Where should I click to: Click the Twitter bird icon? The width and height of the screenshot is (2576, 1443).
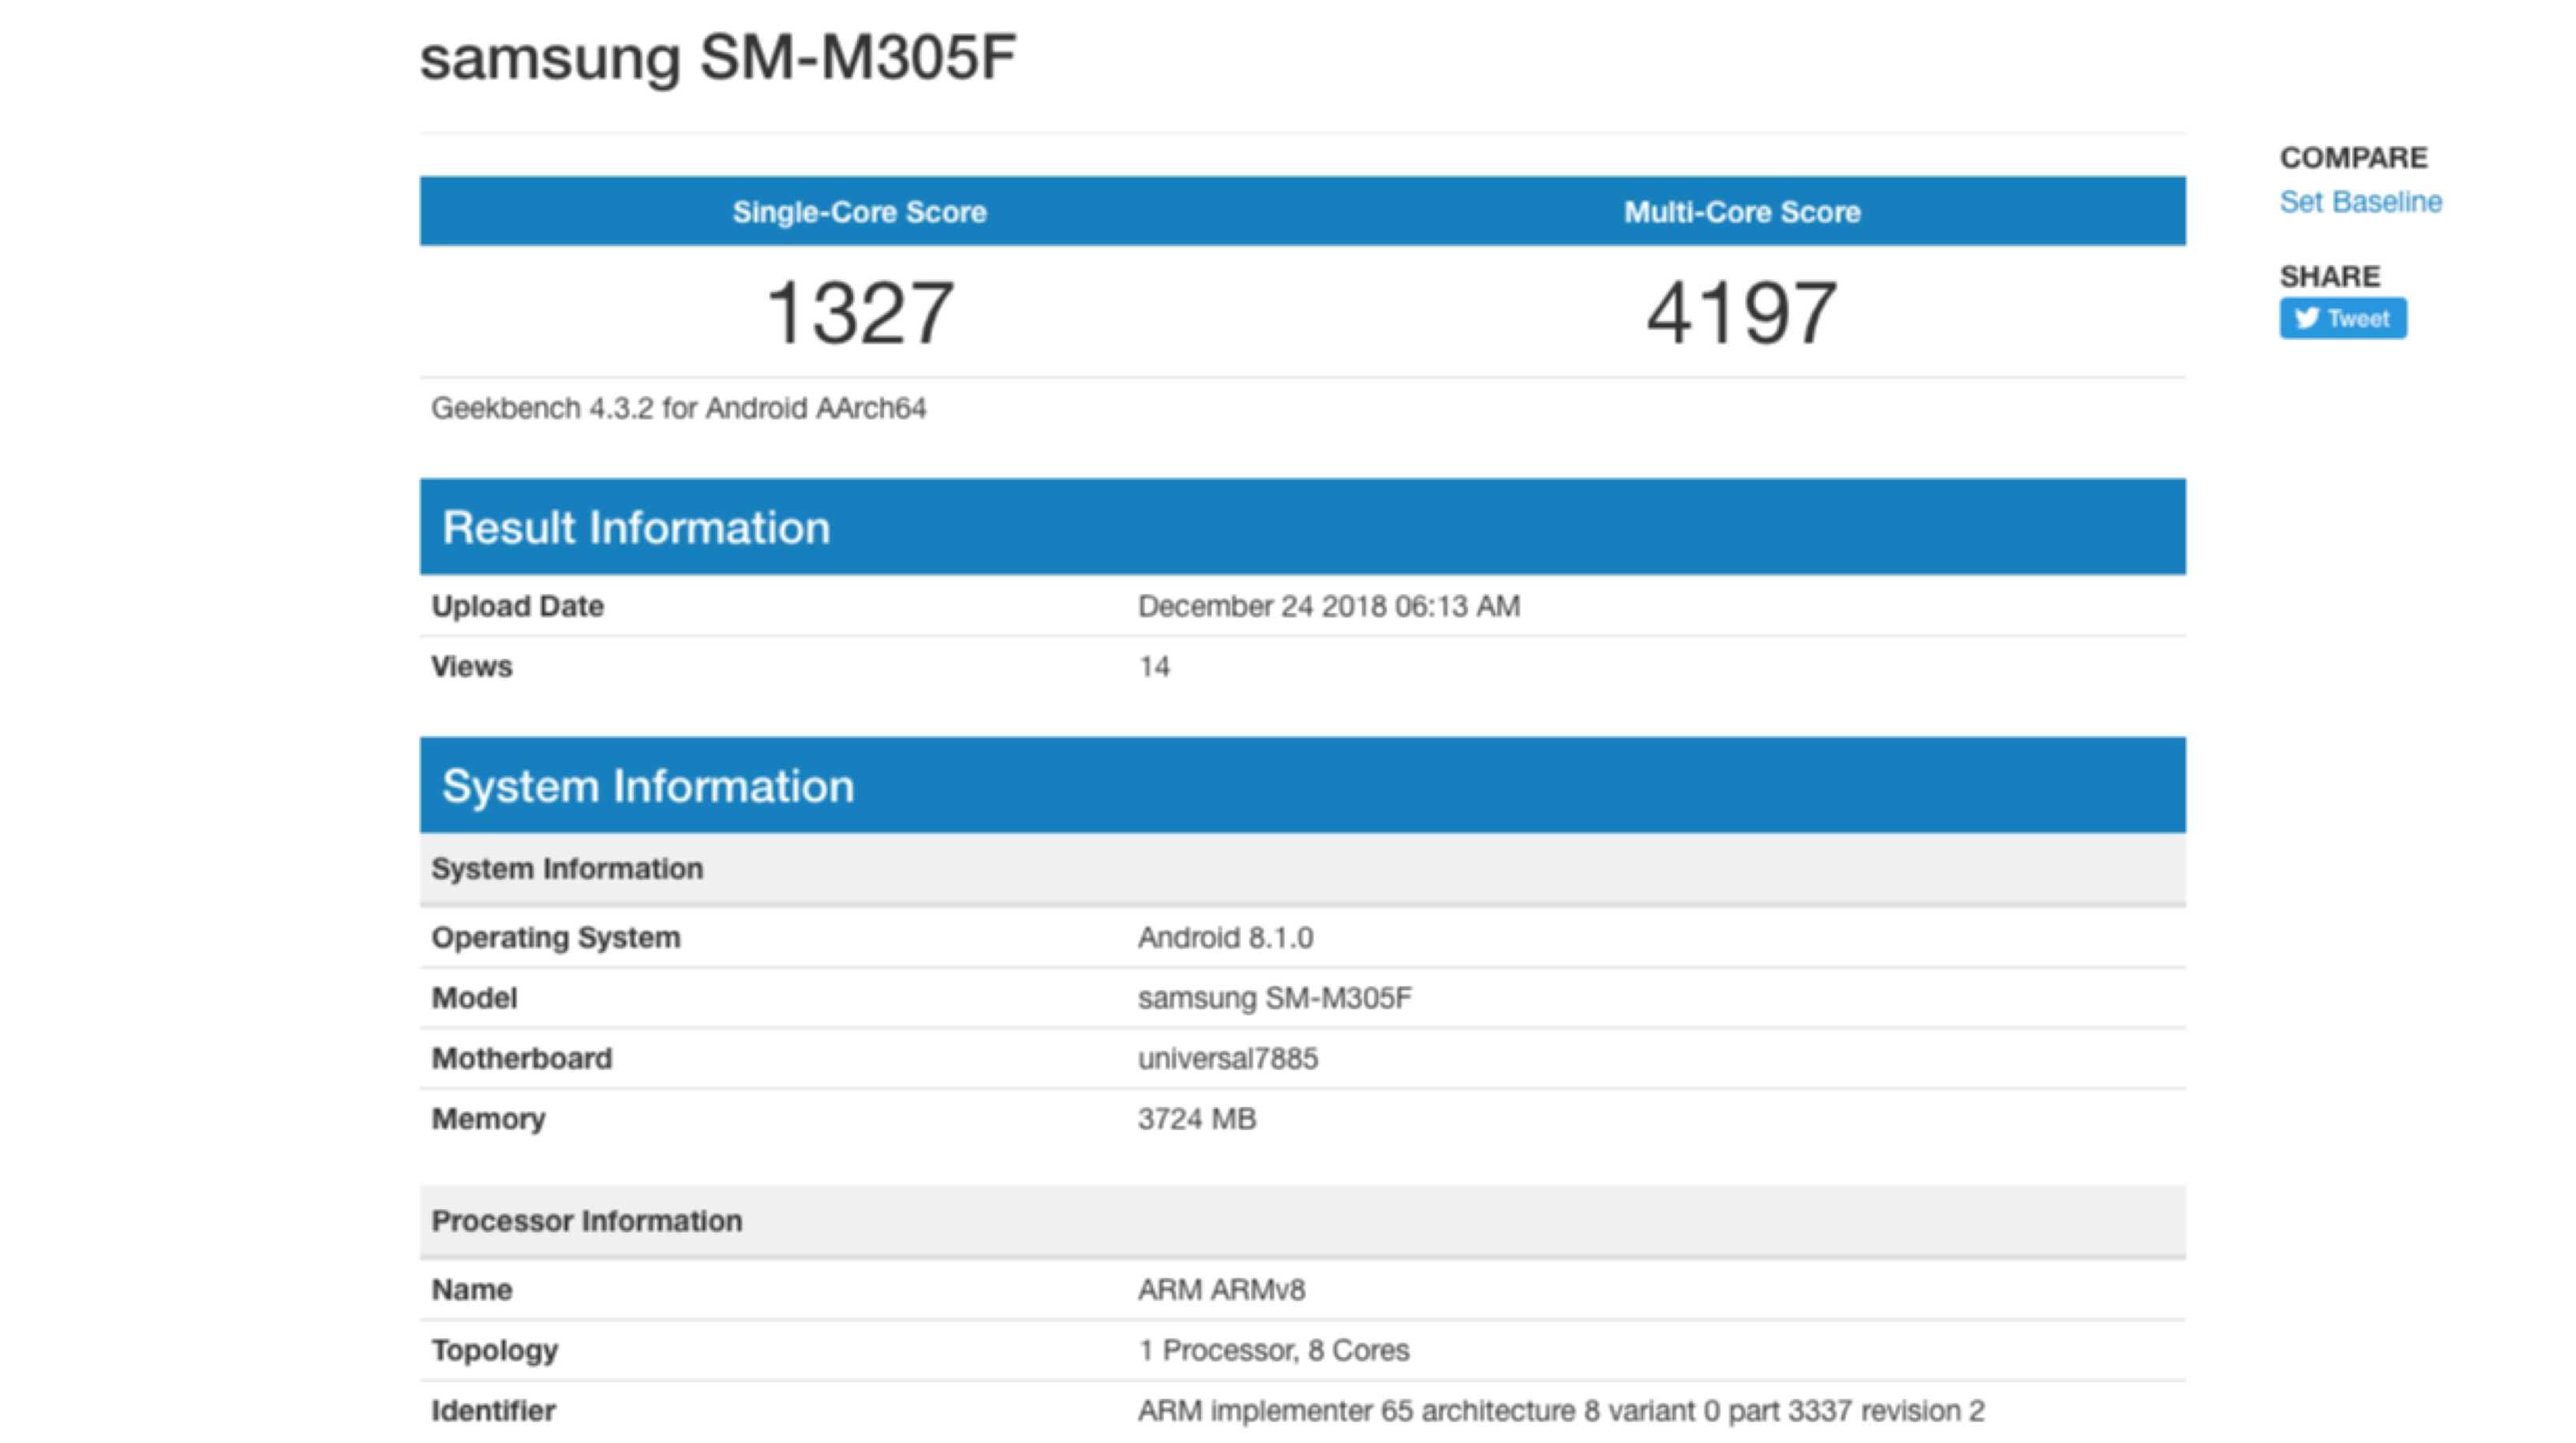pyautogui.click(x=2306, y=318)
